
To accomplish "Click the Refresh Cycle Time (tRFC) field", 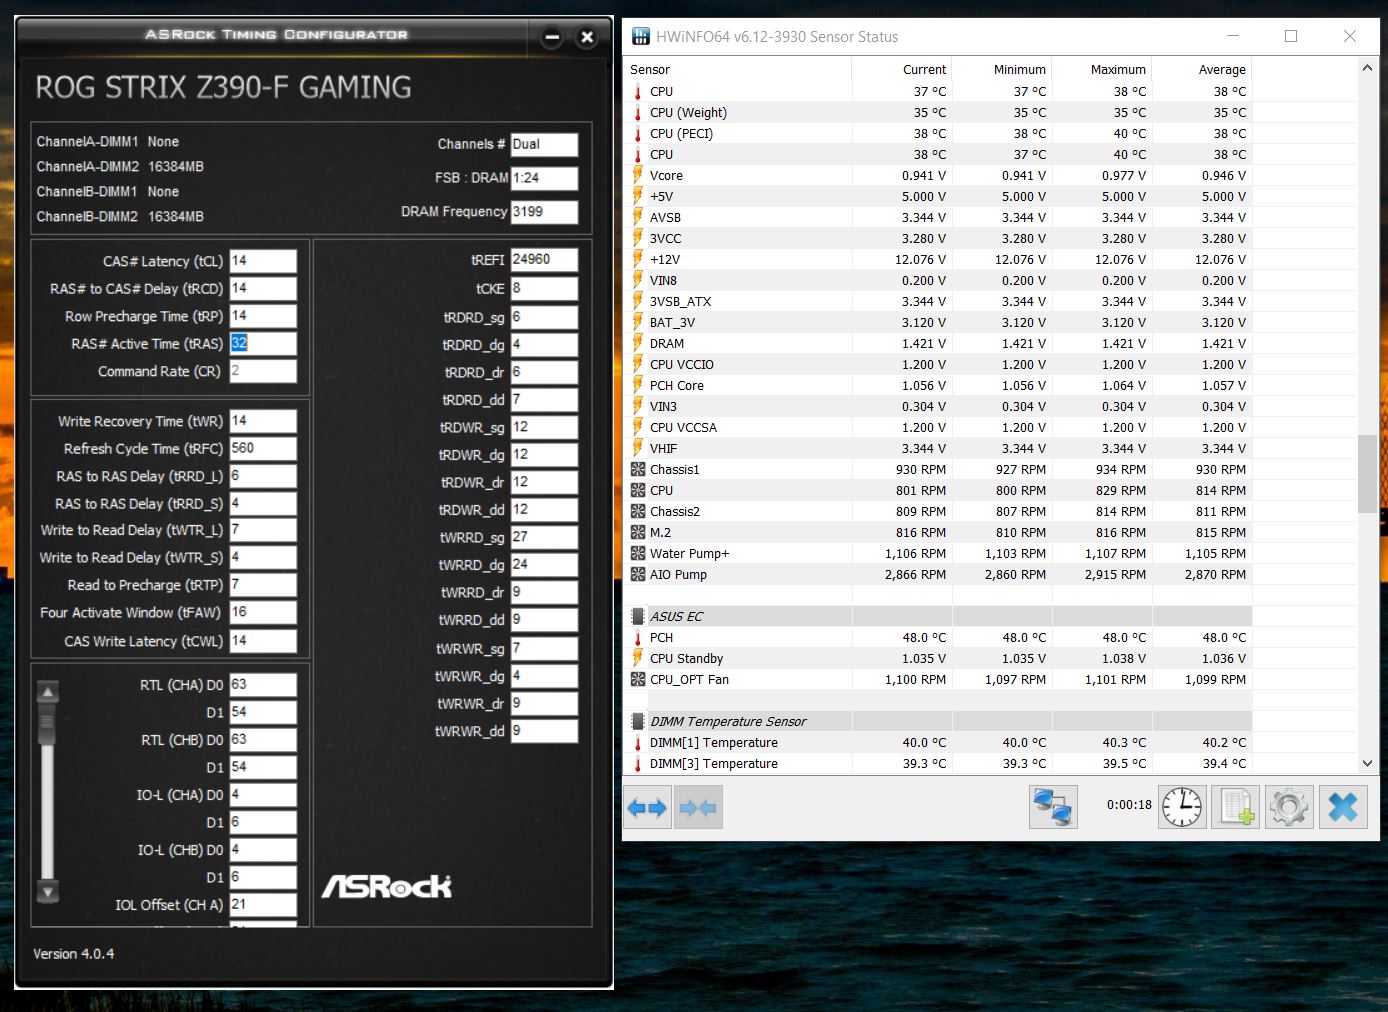I will click(263, 449).
